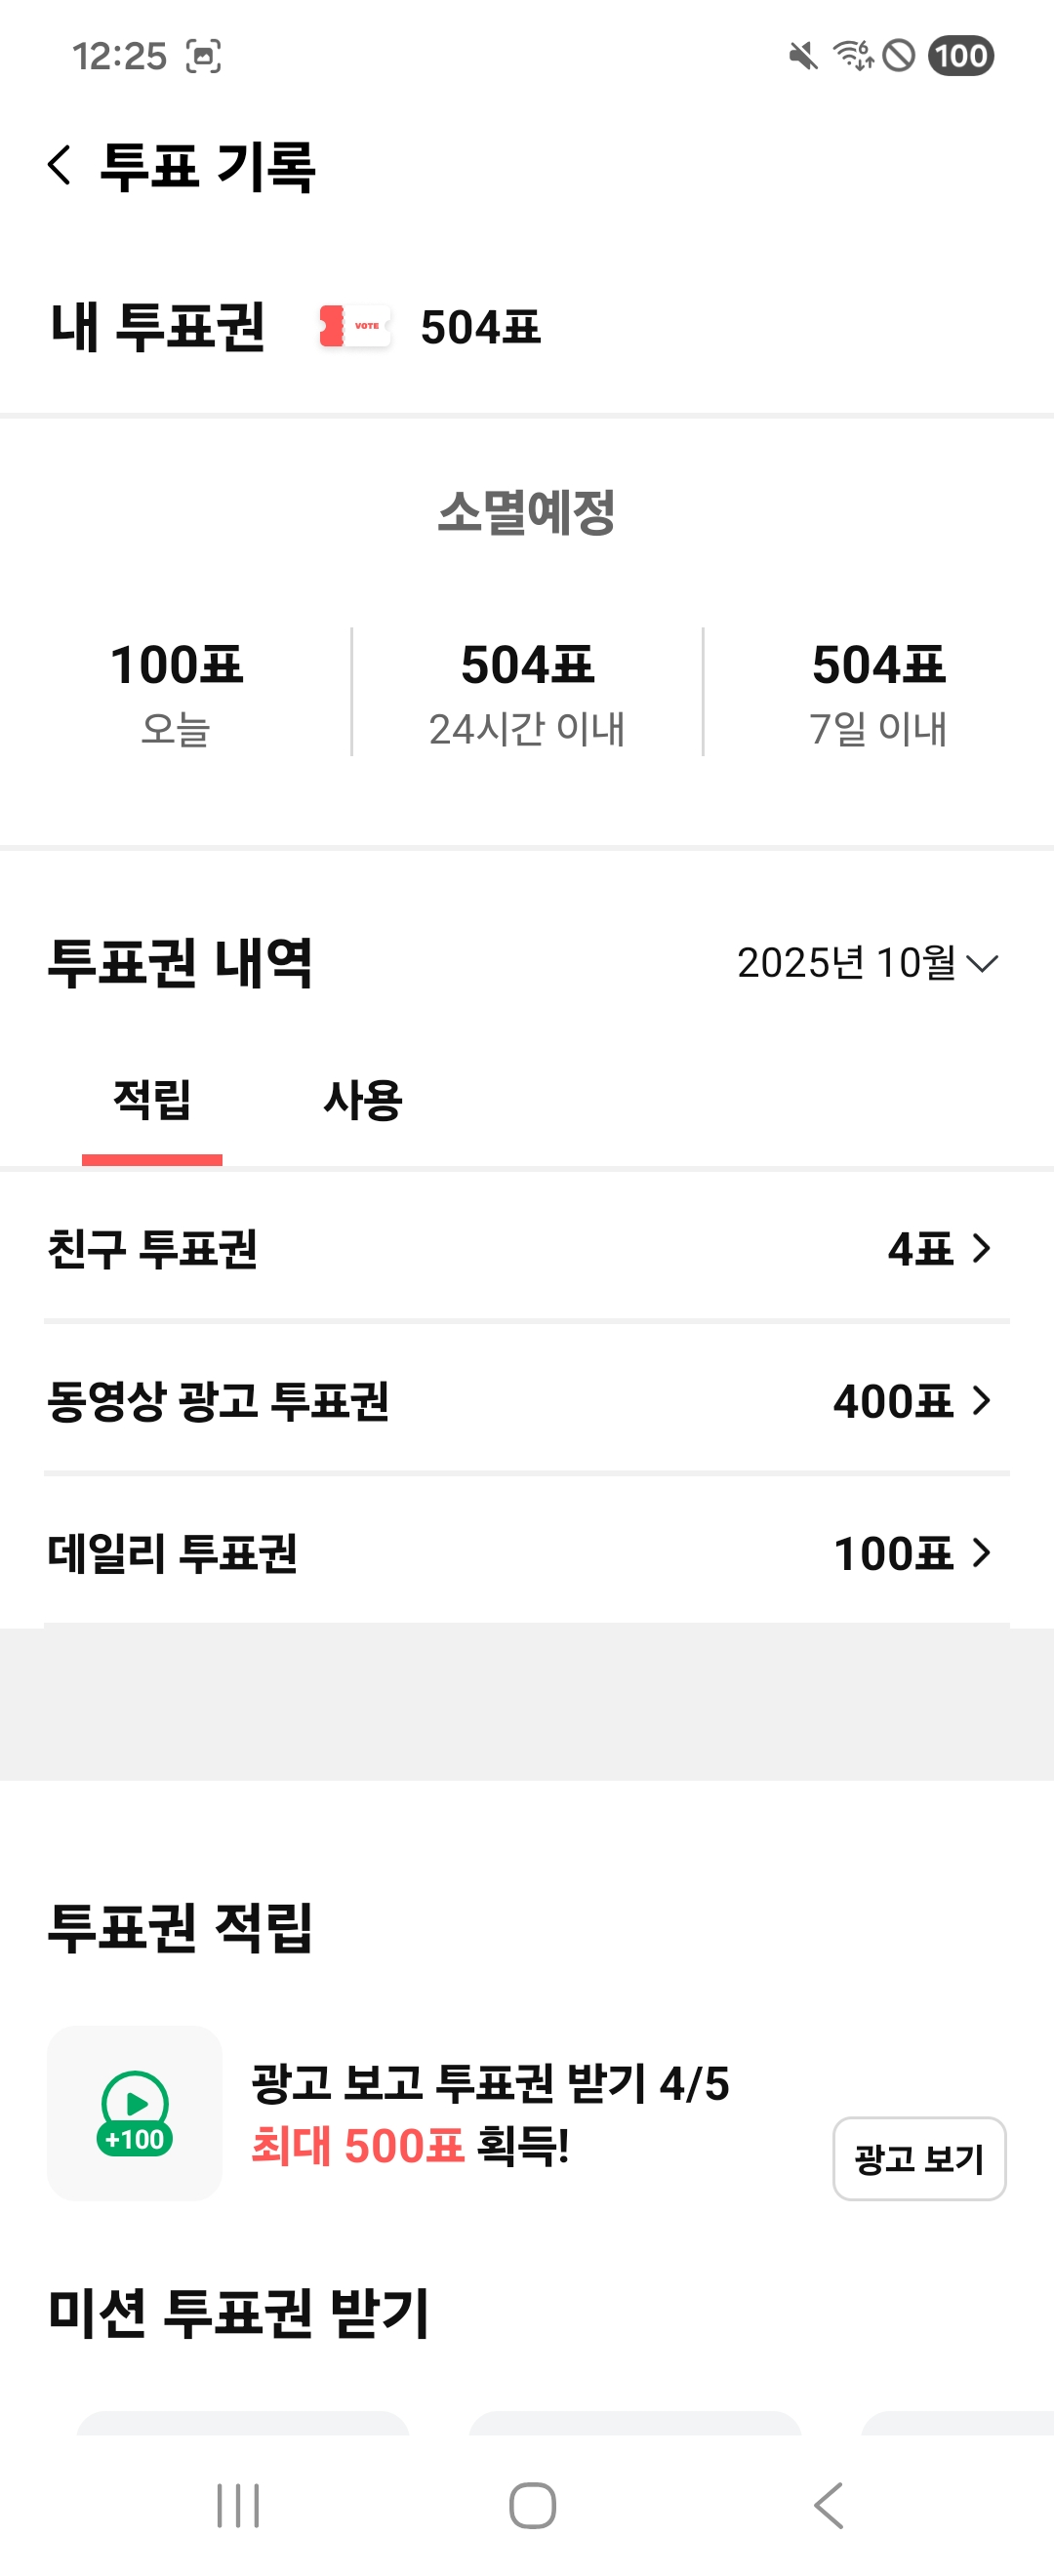Tap the muted sound status icon
Viewport: 1054px width, 2576px height.
click(x=802, y=56)
